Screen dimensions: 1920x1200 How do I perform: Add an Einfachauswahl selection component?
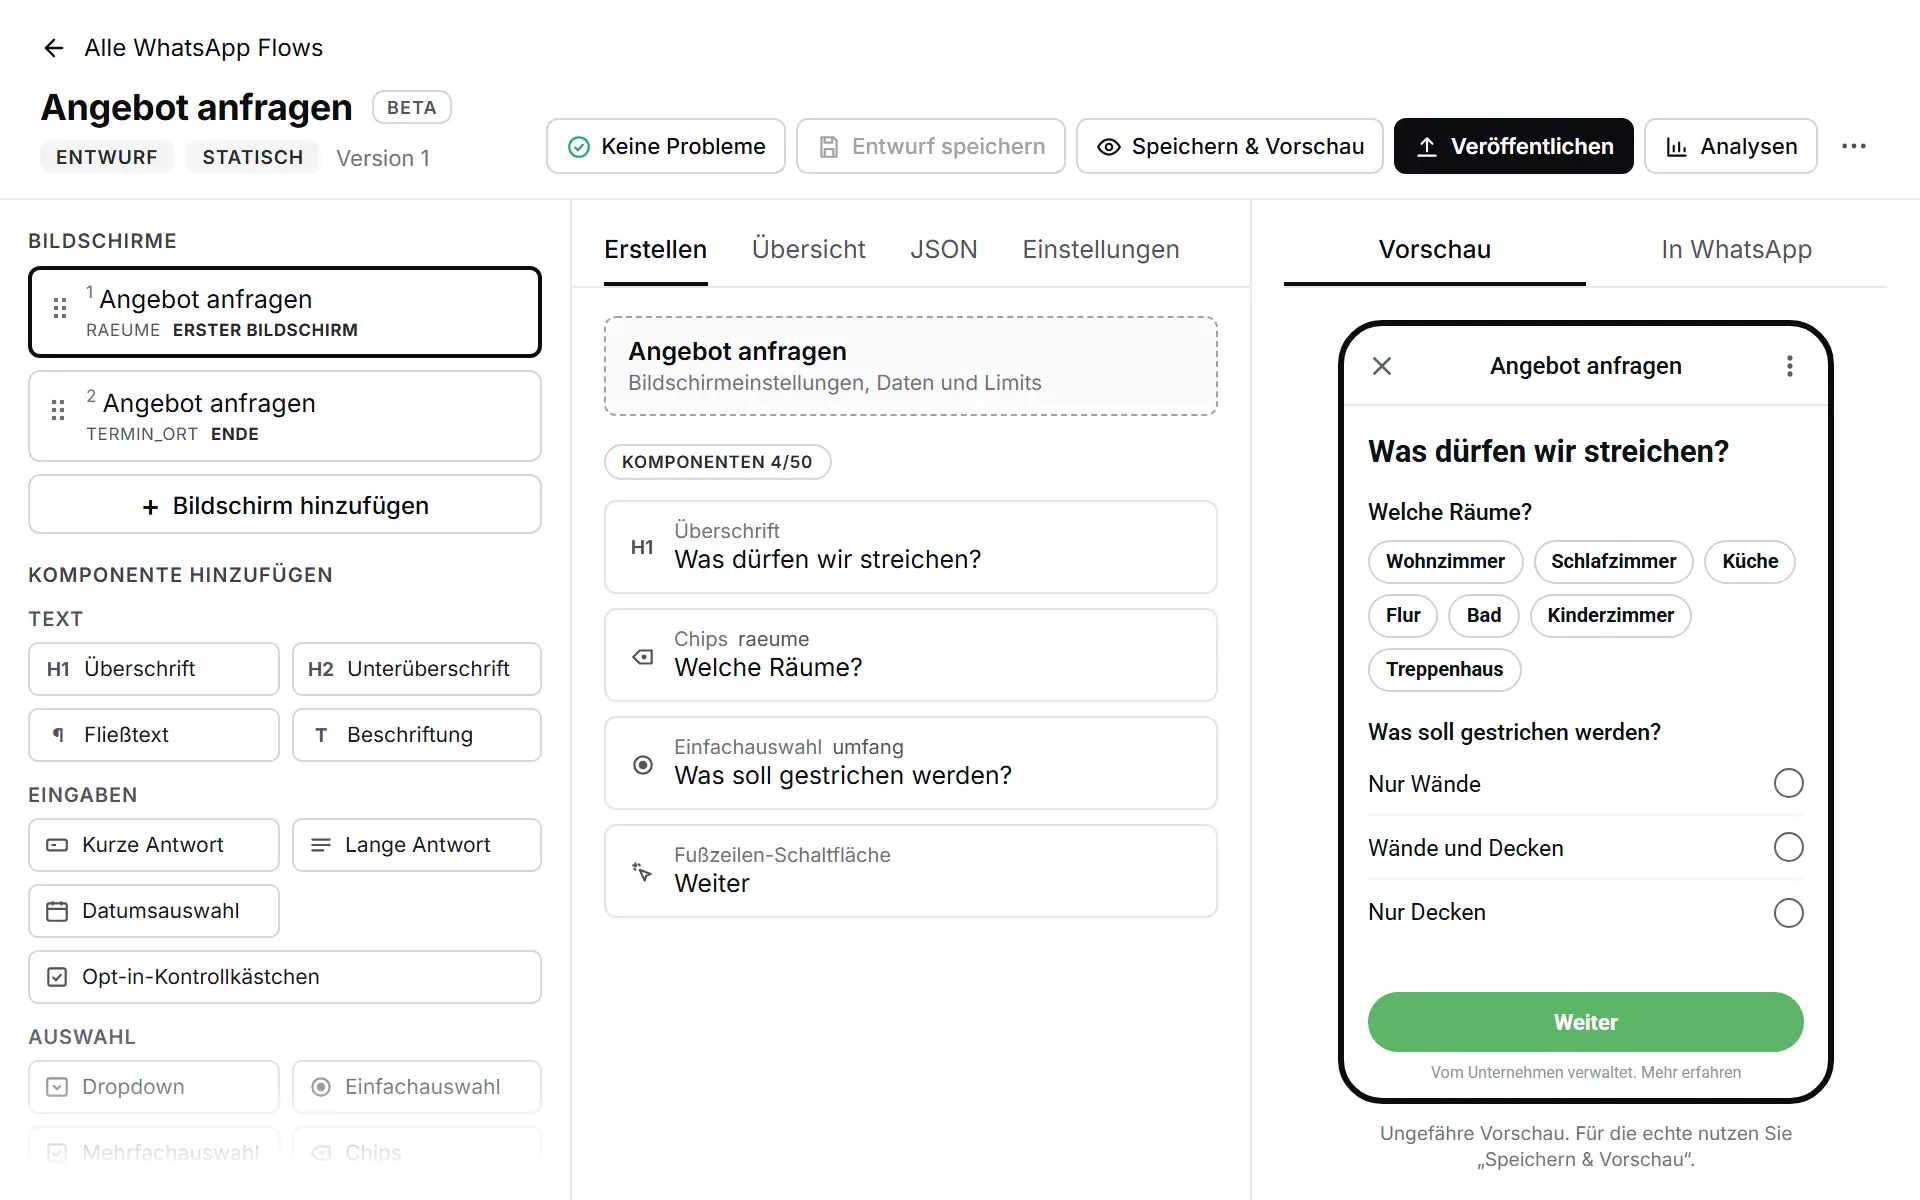tap(417, 1087)
